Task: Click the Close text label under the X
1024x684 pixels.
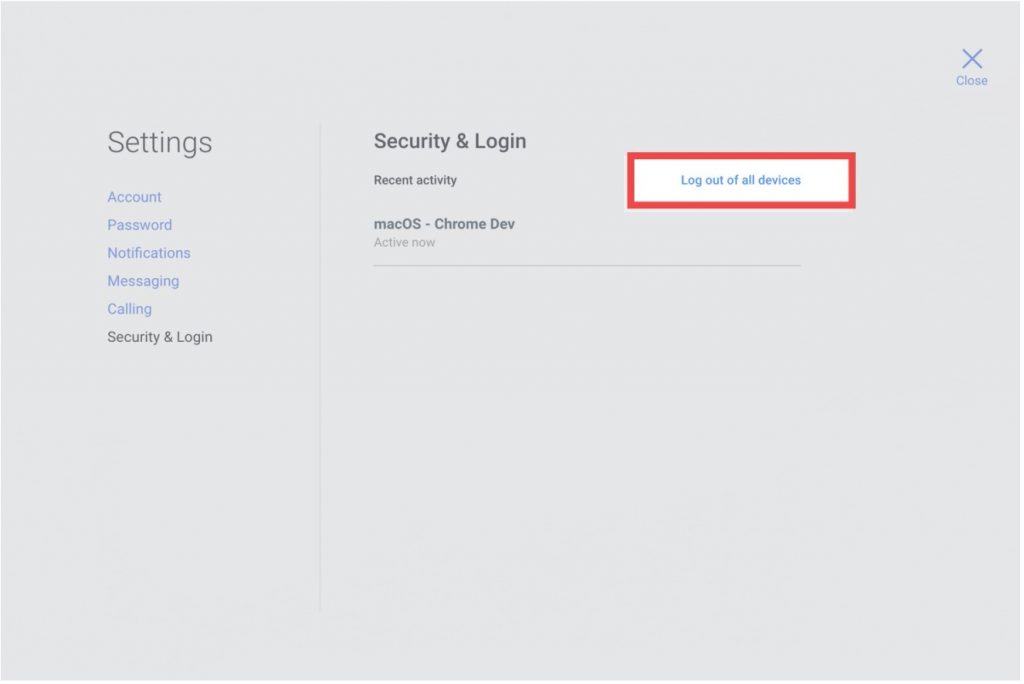Action: 971,81
